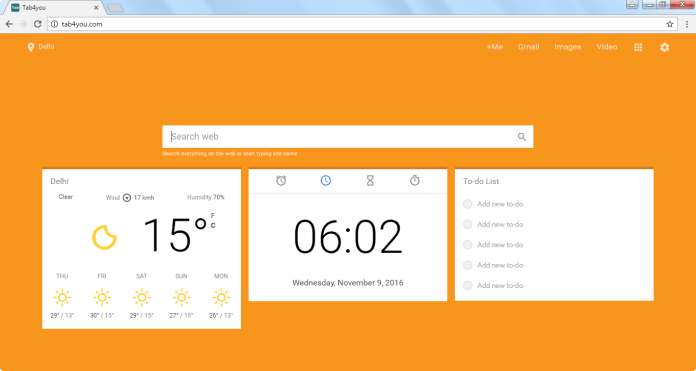Click the SUN day label
The height and width of the screenshot is (371, 696).
click(181, 276)
